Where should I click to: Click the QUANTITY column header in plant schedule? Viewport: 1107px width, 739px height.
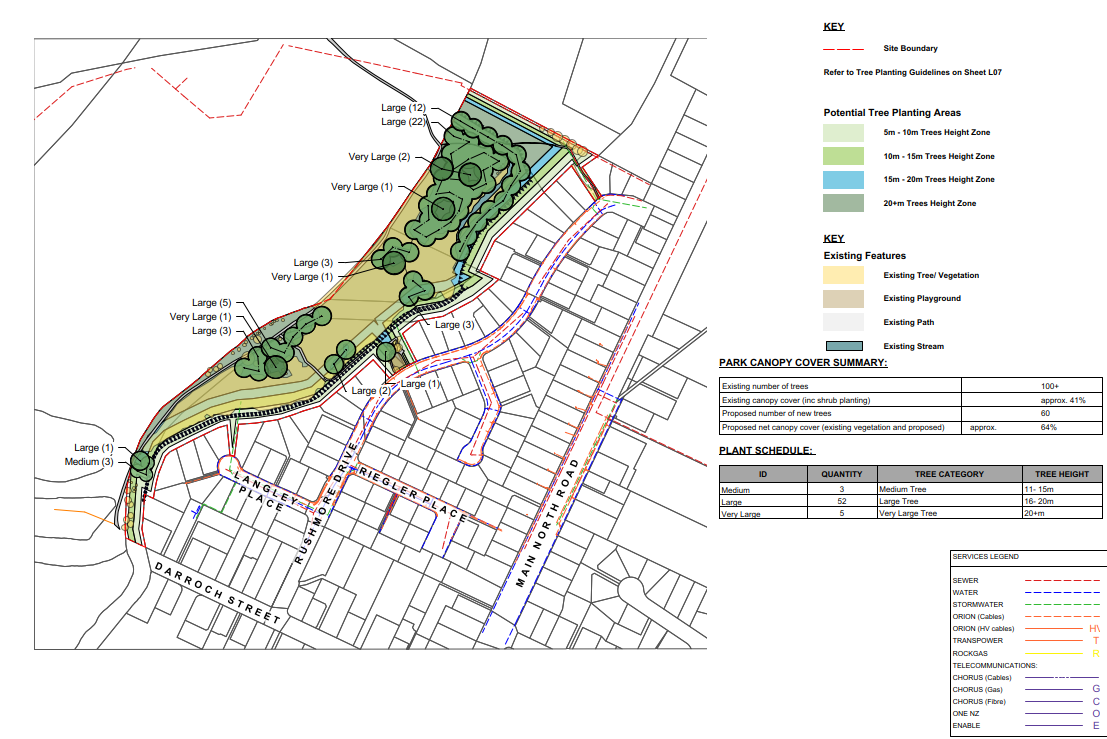click(842, 474)
